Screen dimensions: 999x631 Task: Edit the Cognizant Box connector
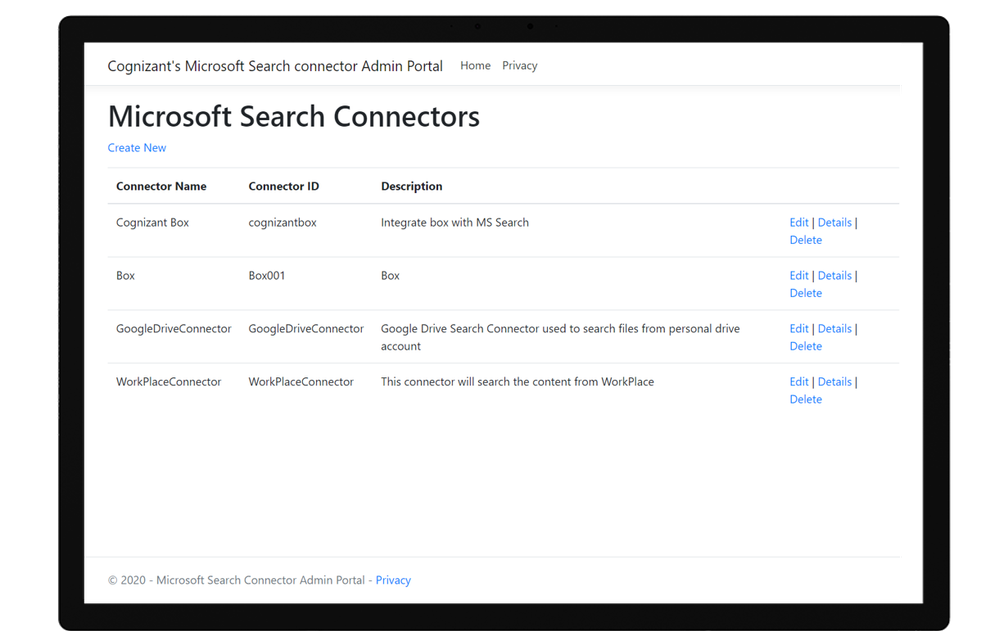(x=798, y=222)
